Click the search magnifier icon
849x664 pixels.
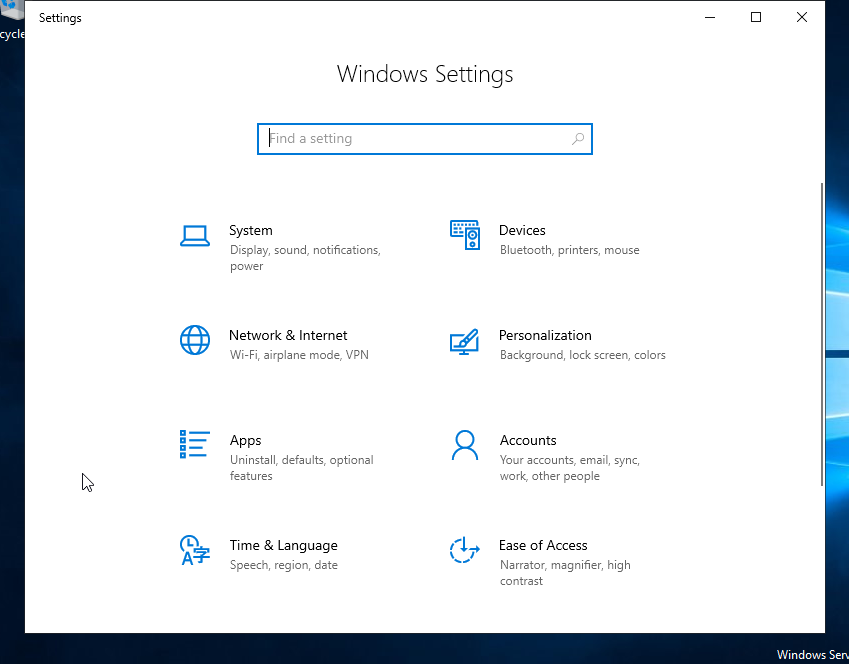578,139
